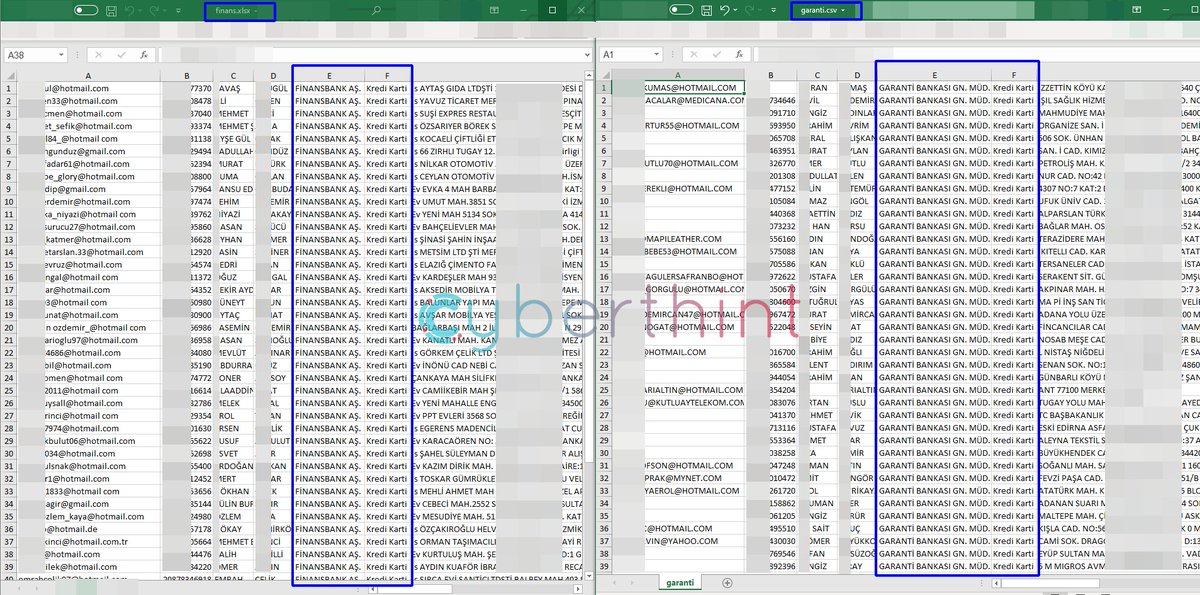Select row 7 header in finans.xlsx
The height and width of the screenshot is (595, 1200).
(x=8, y=163)
